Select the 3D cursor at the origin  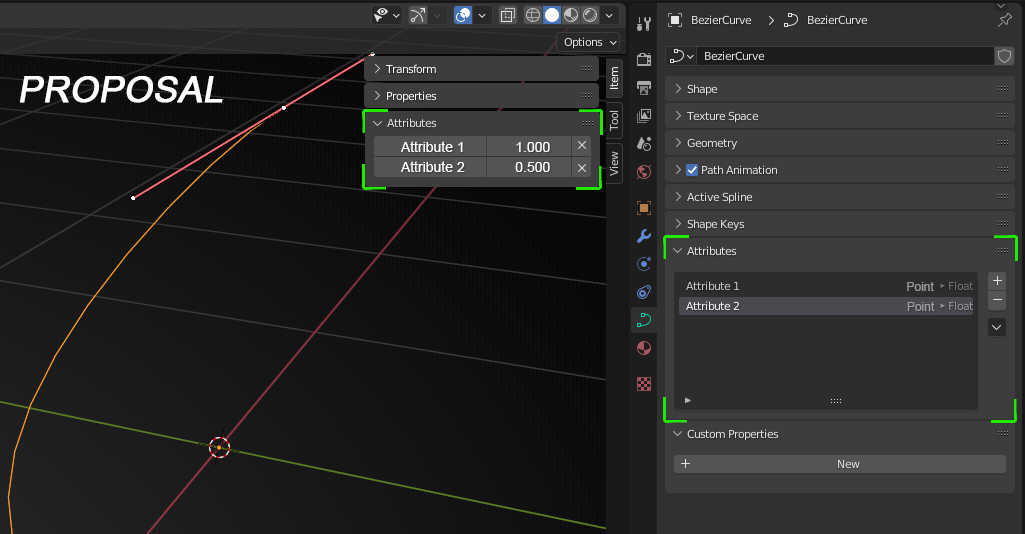click(x=219, y=447)
